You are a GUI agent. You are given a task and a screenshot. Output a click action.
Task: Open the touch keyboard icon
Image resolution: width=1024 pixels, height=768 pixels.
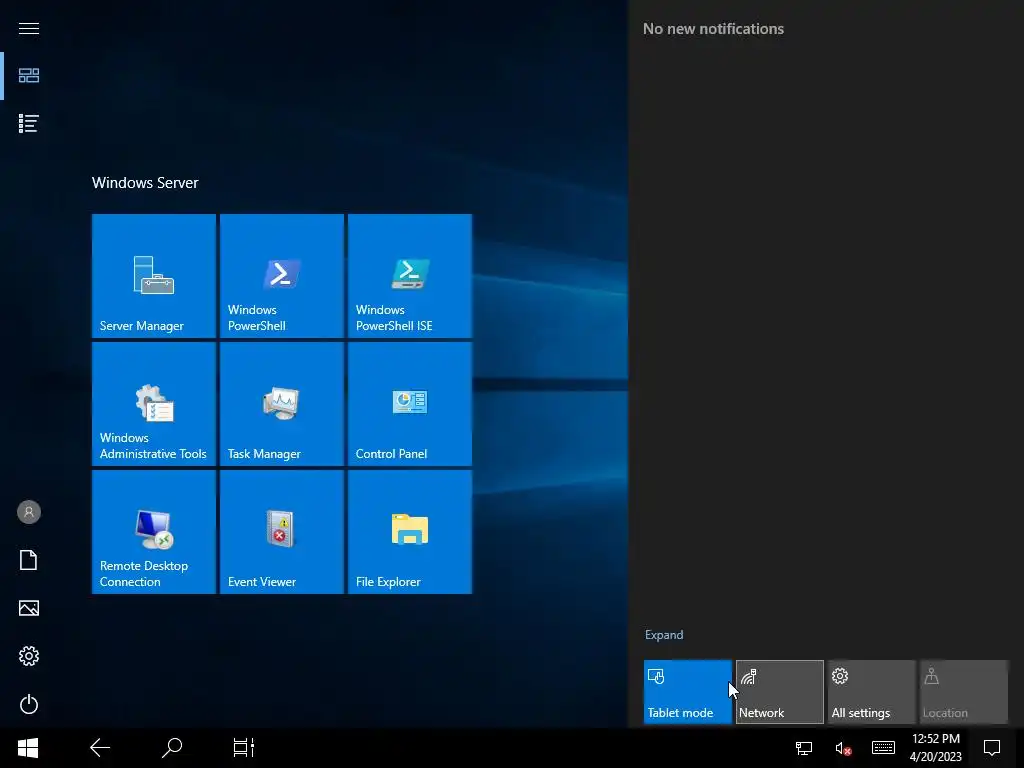click(x=884, y=748)
